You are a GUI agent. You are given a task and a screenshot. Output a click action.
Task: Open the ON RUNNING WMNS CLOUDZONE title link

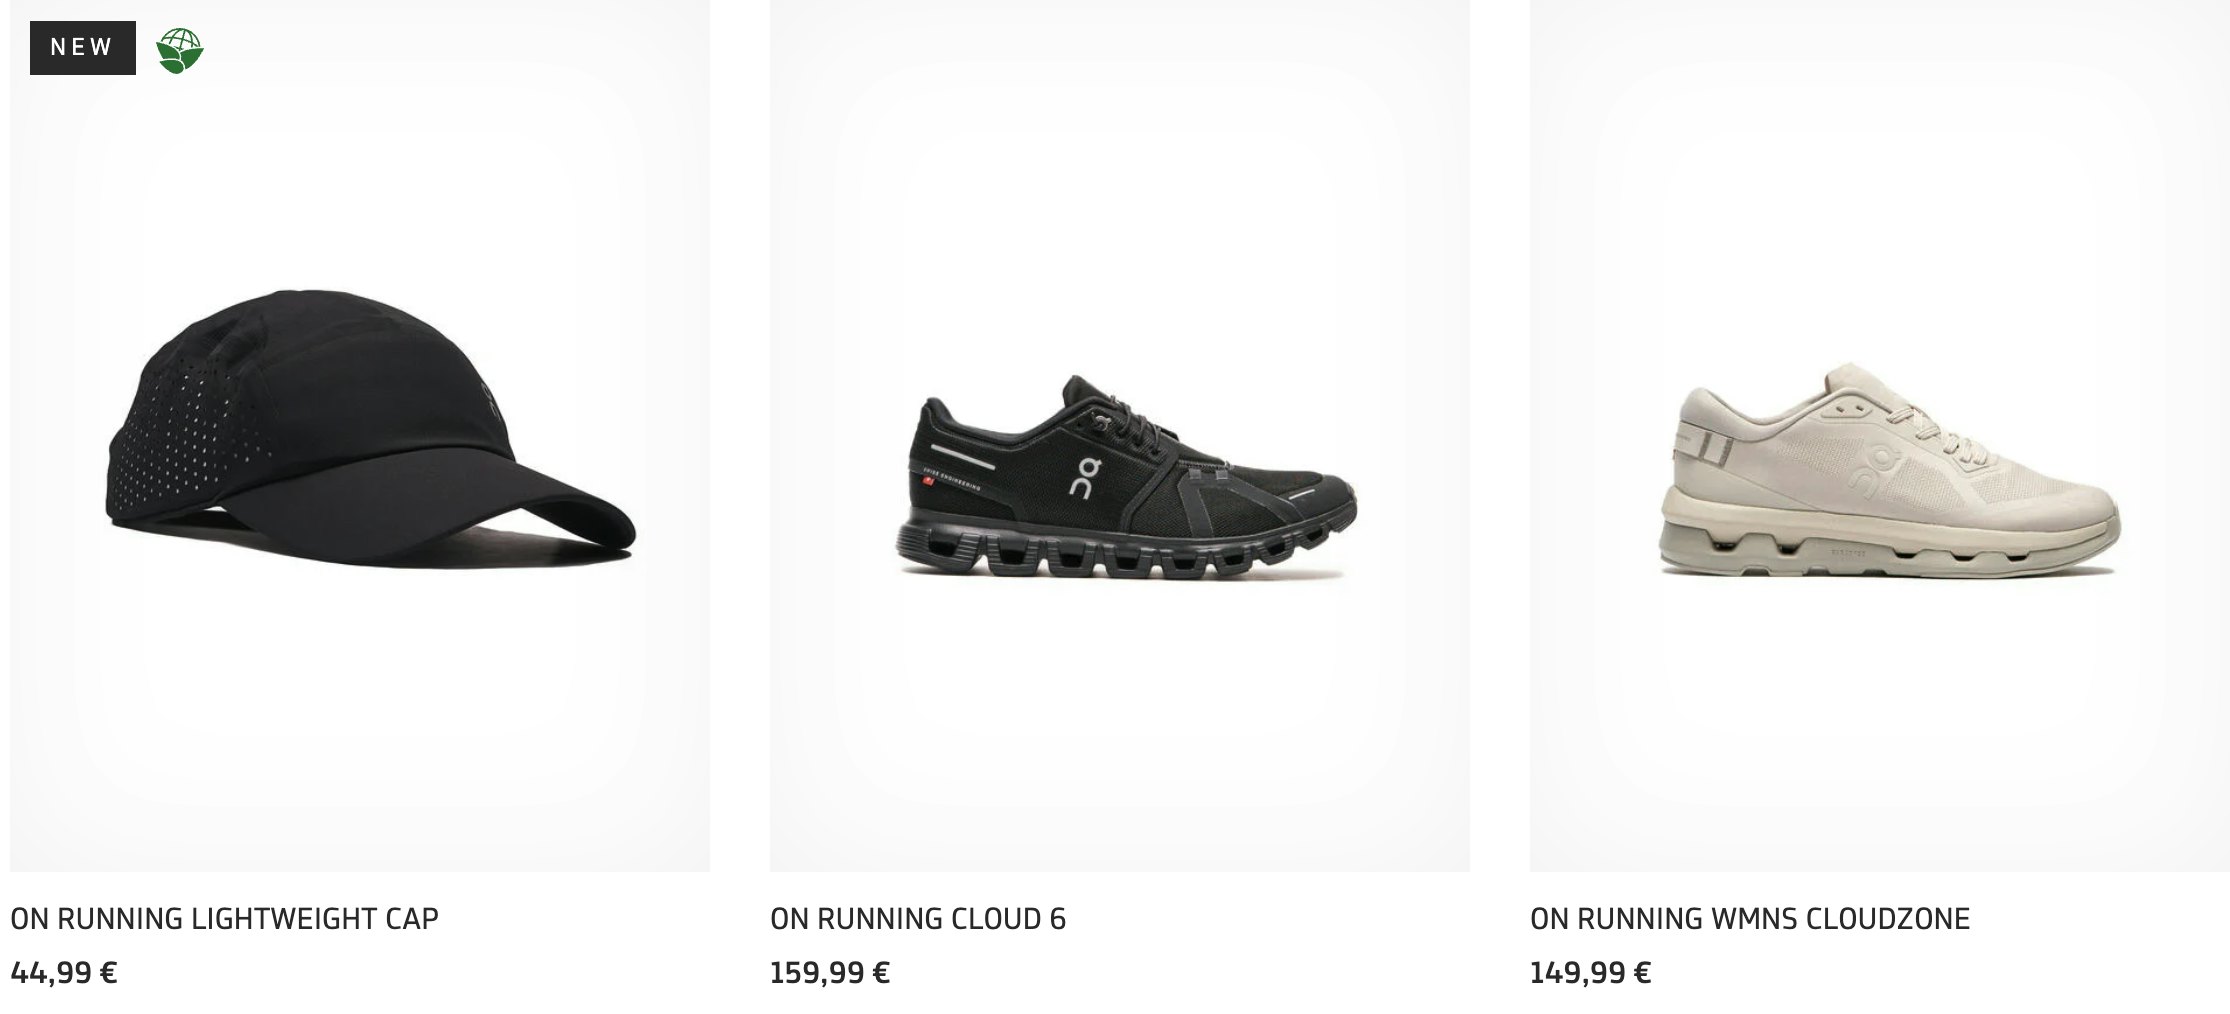point(1750,919)
